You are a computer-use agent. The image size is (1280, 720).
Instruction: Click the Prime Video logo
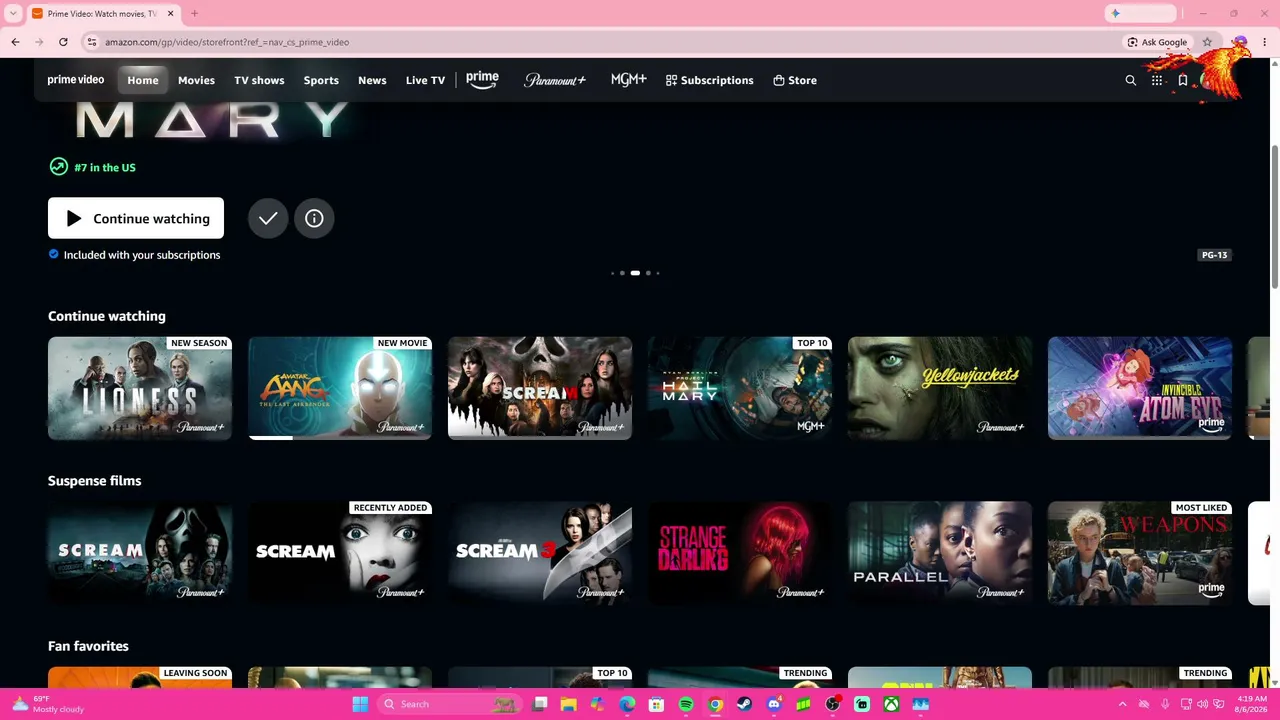(76, 80)
